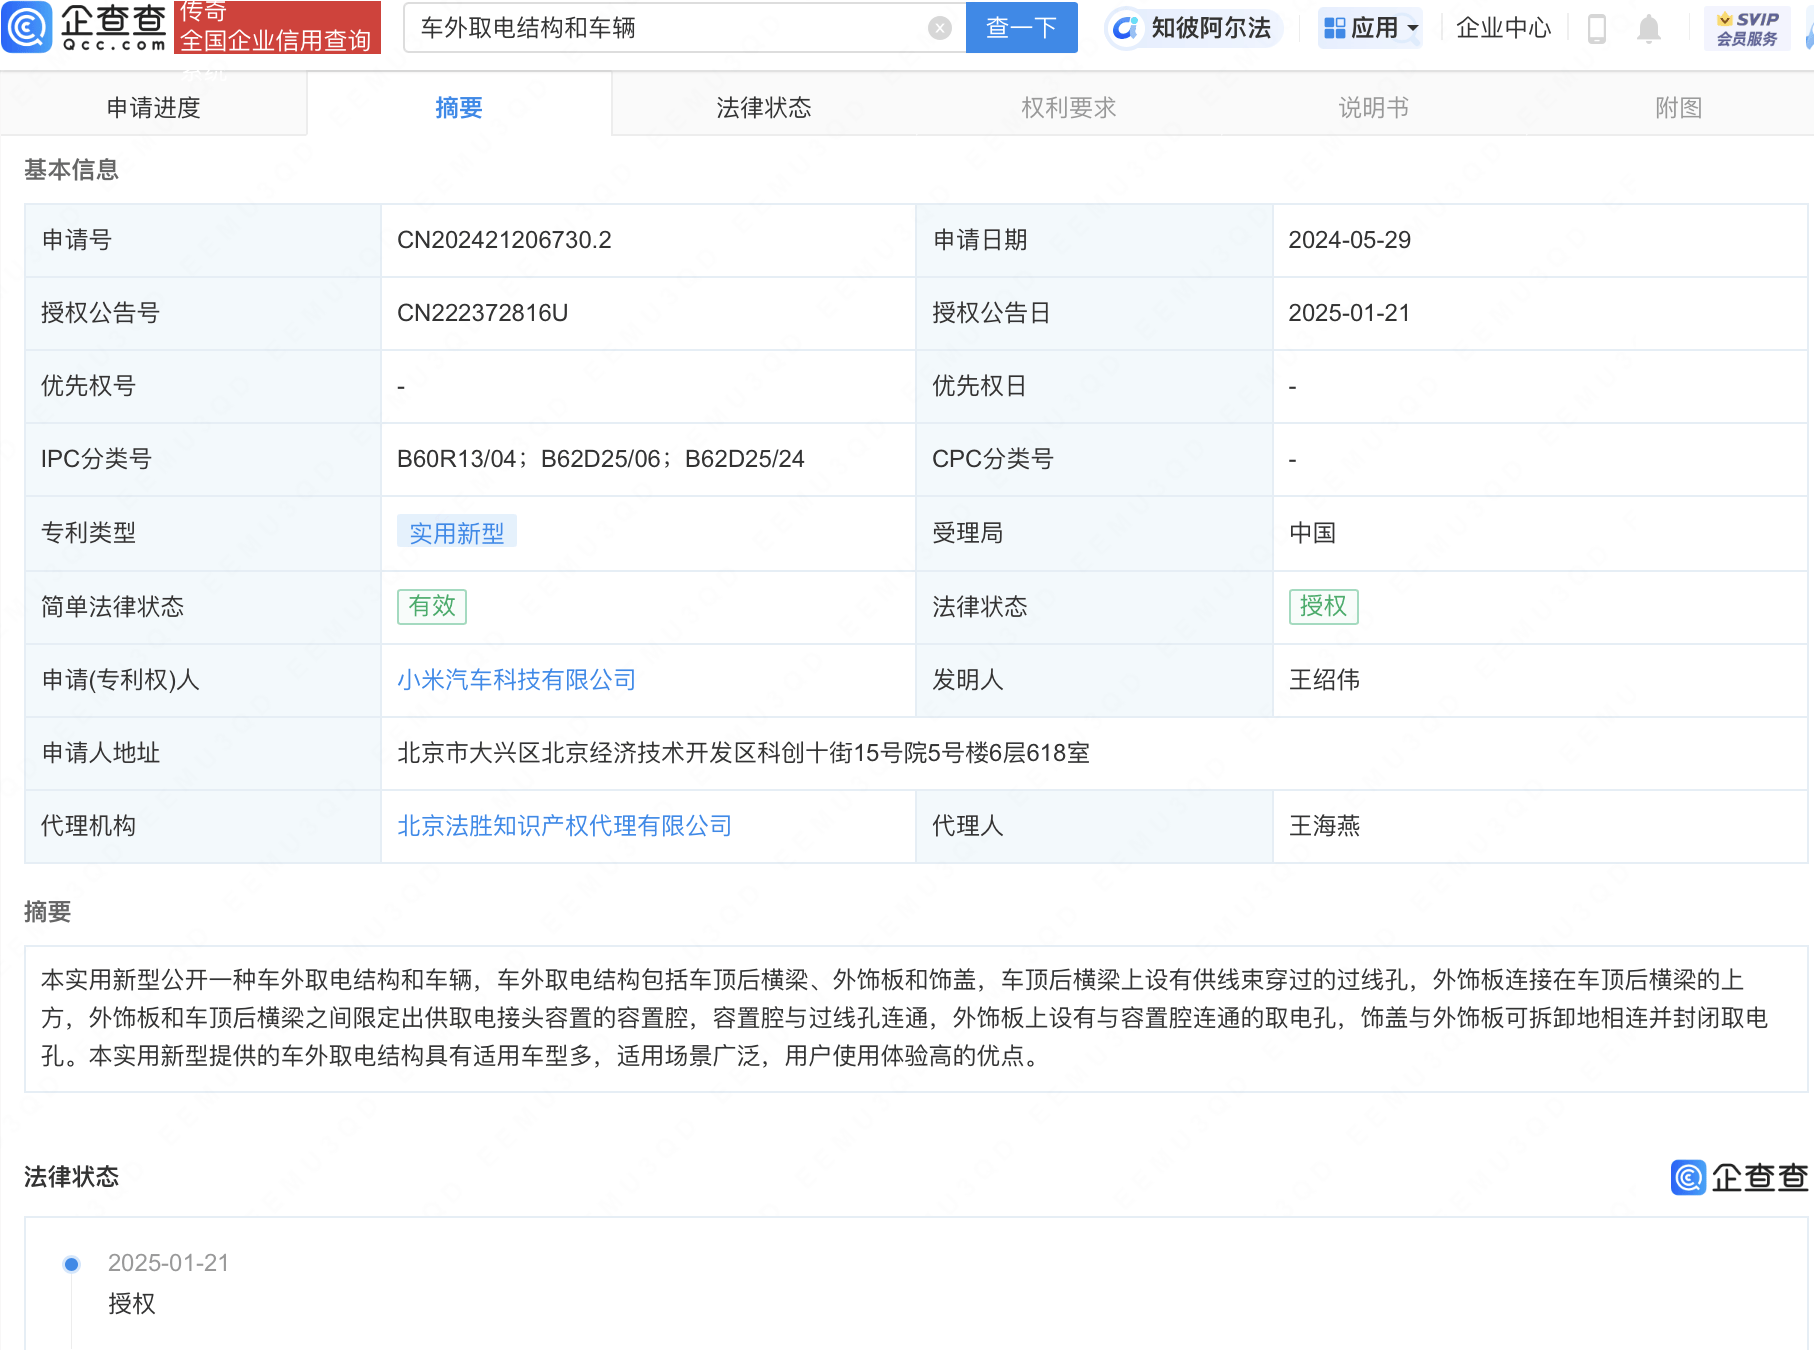Click the 企业中心 link
This screenshot has width=1814, height=1350.
1503,28
